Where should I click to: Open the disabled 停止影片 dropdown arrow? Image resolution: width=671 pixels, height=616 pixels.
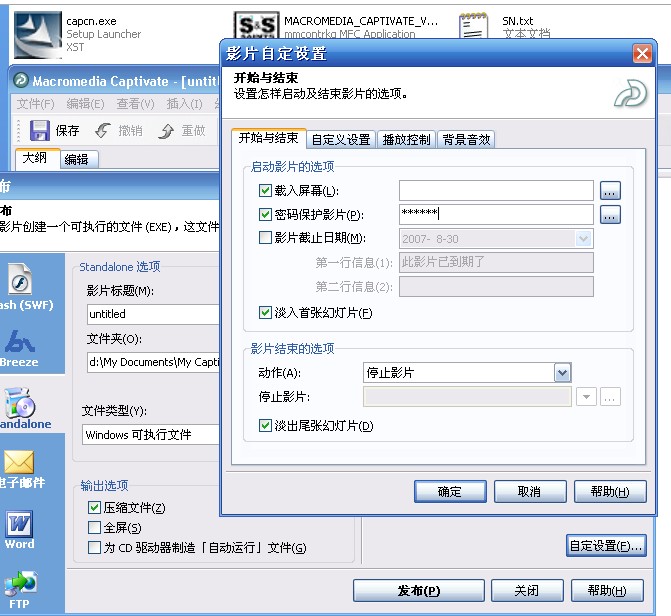pyautogui.click(x=586, y=397)
